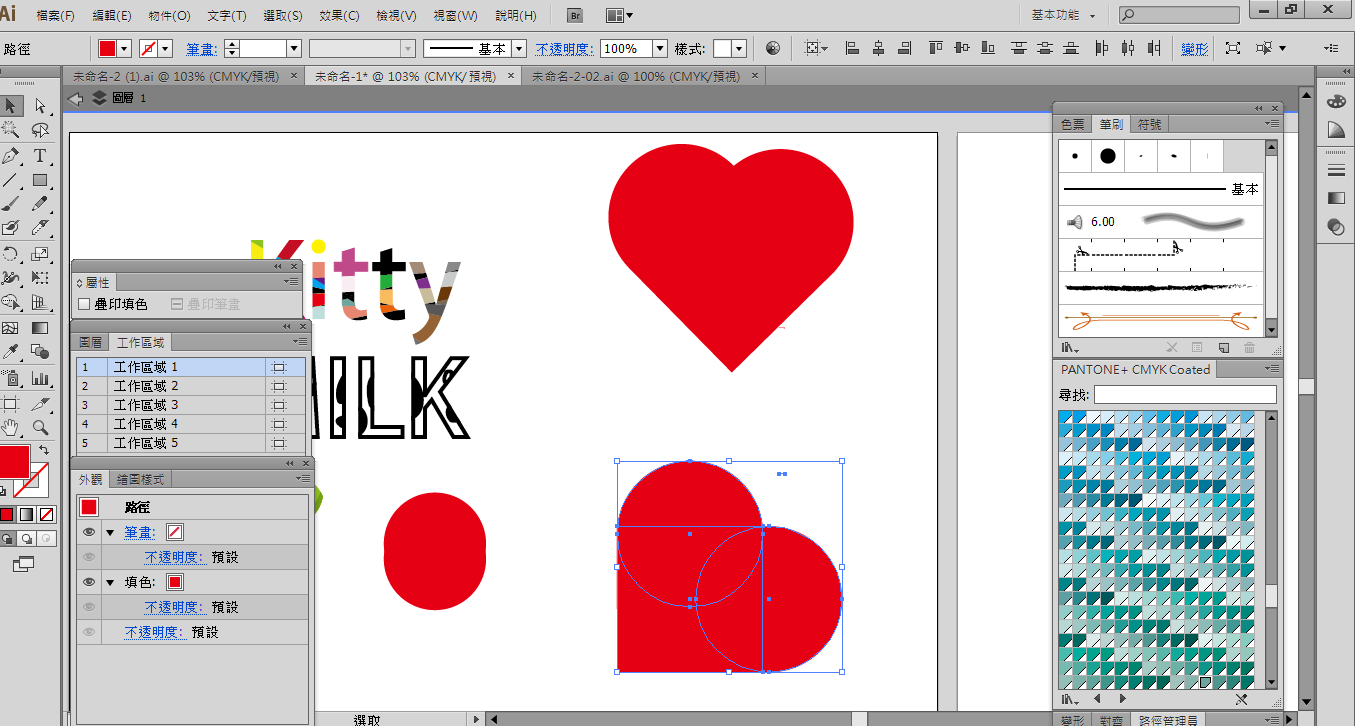The image size is (1355, 726).
Task: Select the Zoom magnifier tool
Action: (x=40, y=428)
